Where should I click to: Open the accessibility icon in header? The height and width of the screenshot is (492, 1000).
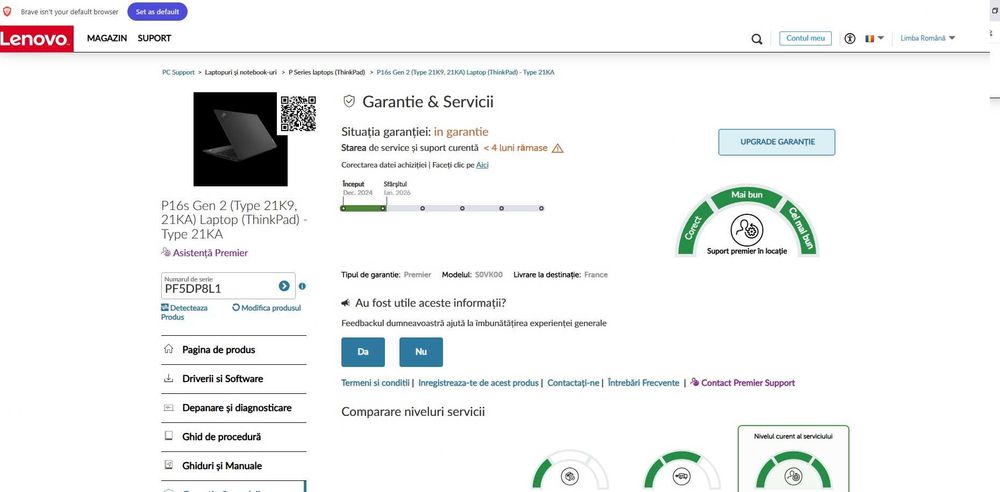click(849, 38)
